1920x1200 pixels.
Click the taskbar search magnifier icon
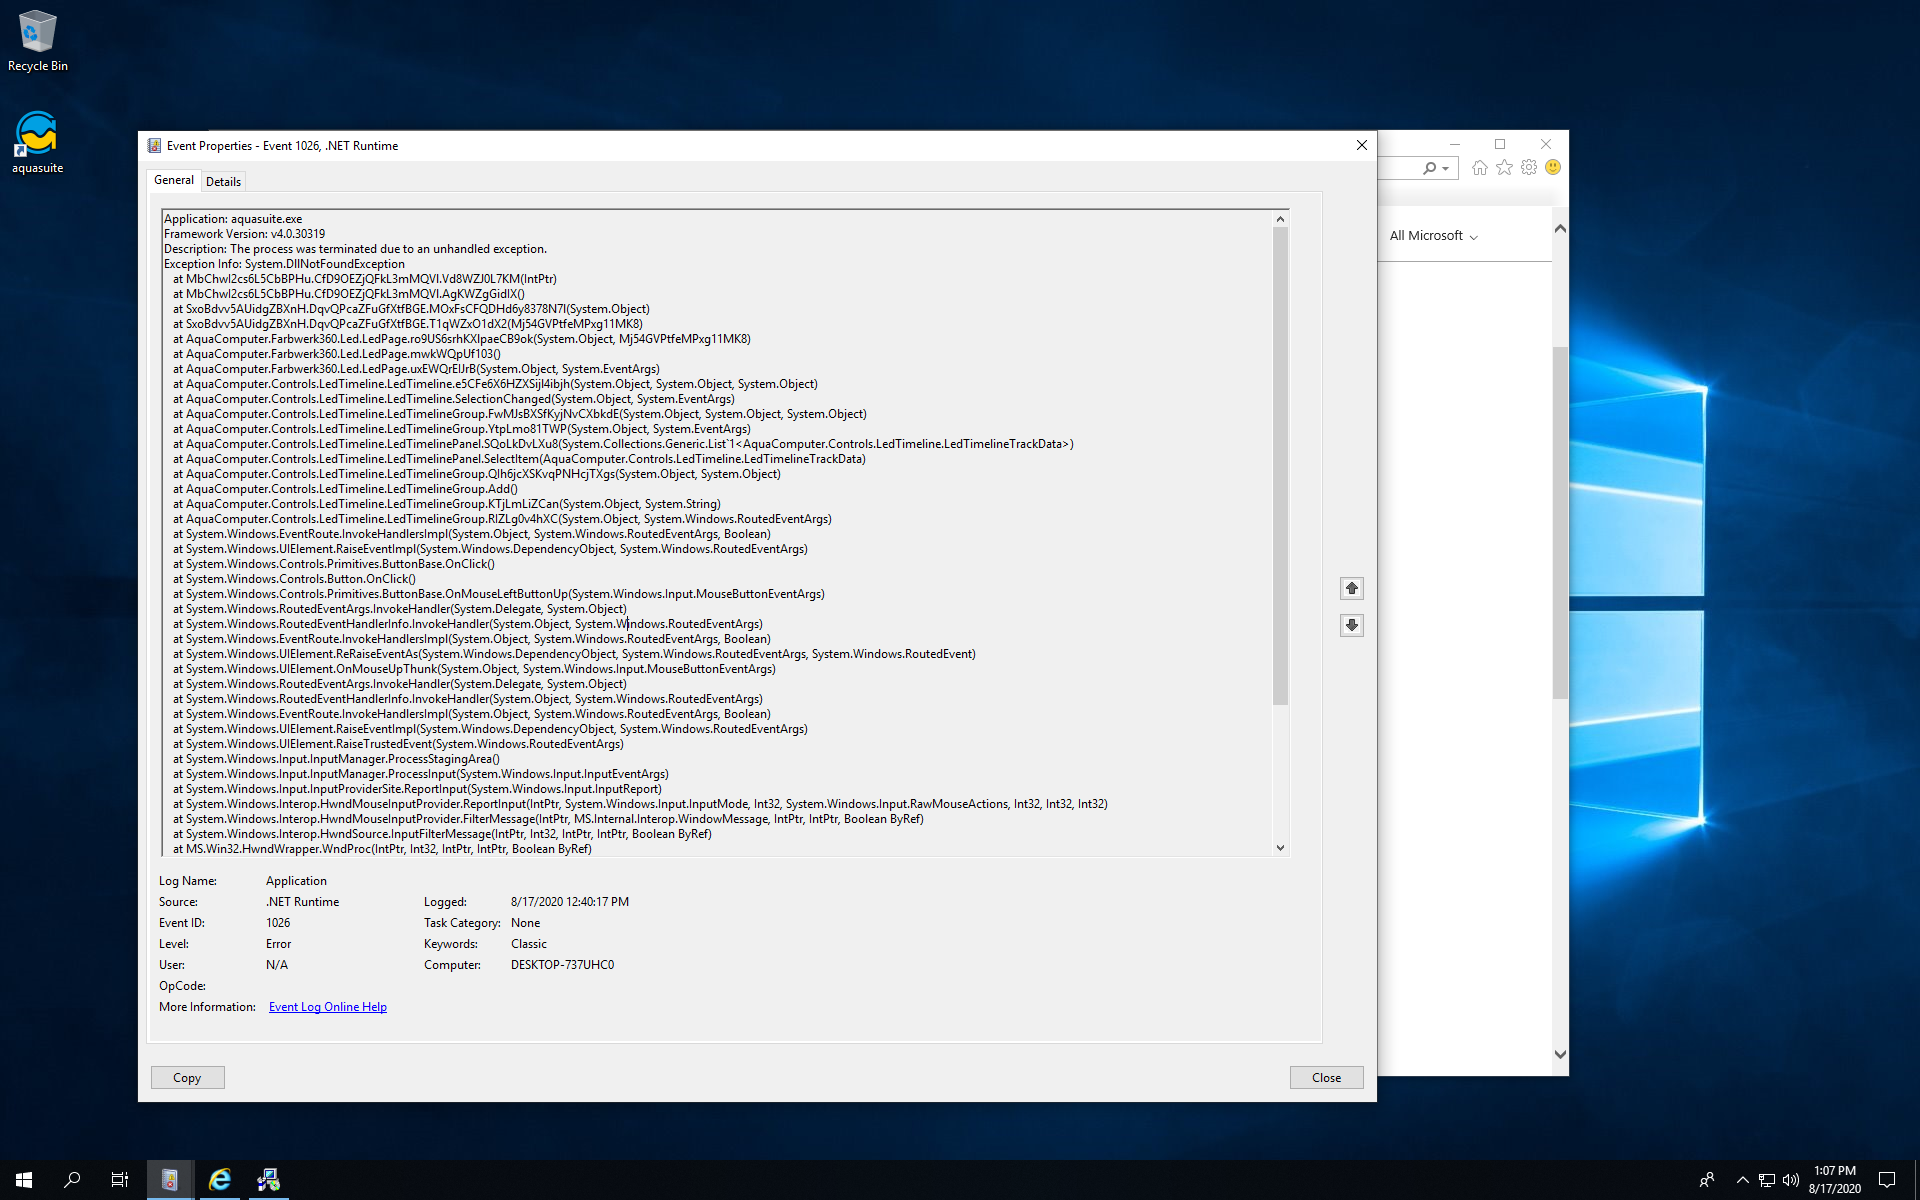72,1180
